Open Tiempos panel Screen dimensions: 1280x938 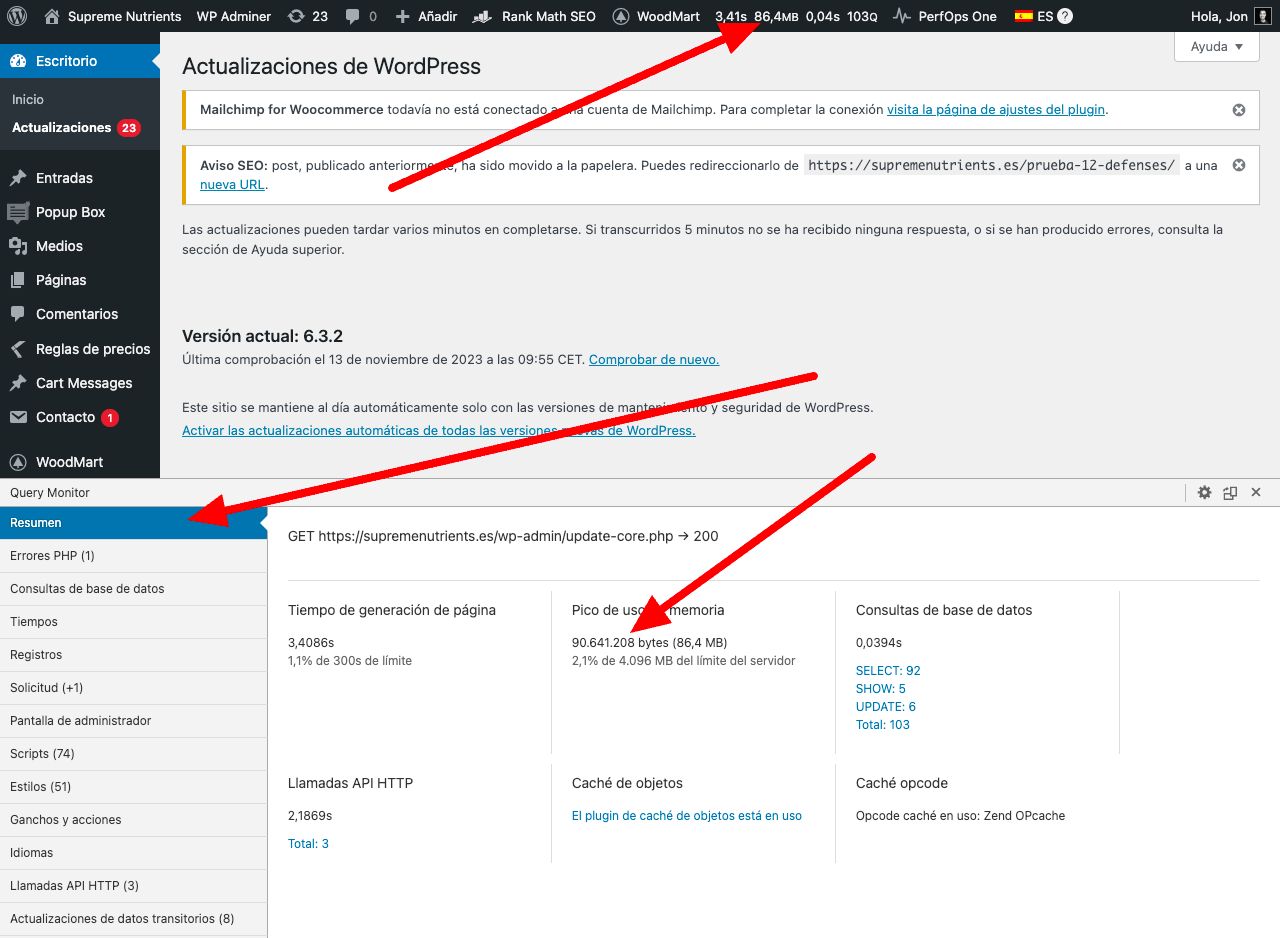(134, 622)
